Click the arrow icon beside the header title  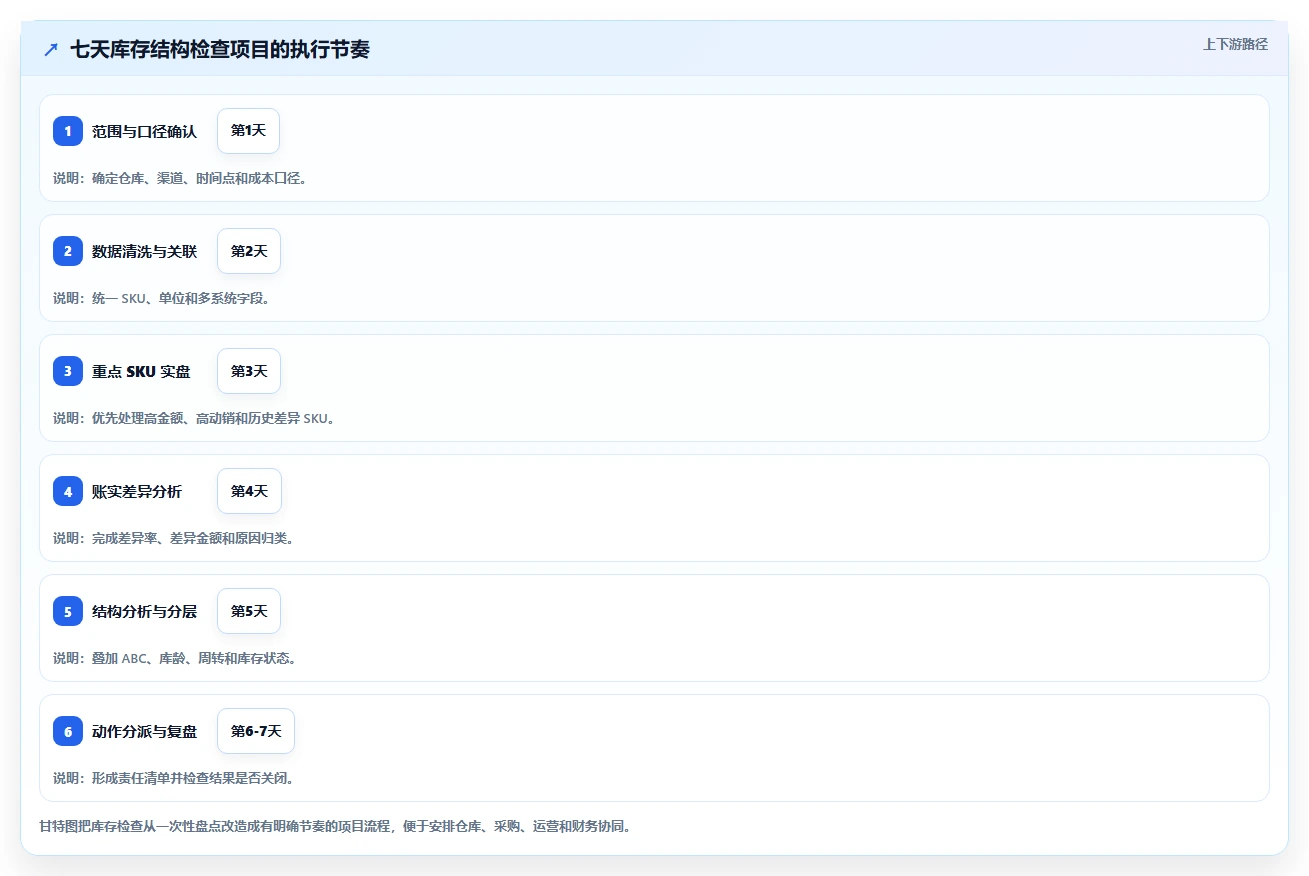51,49
